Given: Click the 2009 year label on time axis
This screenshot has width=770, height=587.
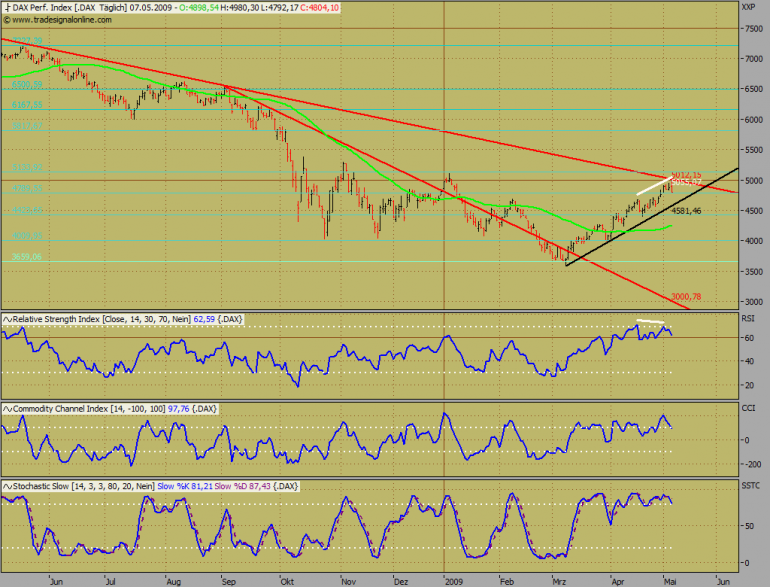Looking at the screenshot, I should 454,582.
